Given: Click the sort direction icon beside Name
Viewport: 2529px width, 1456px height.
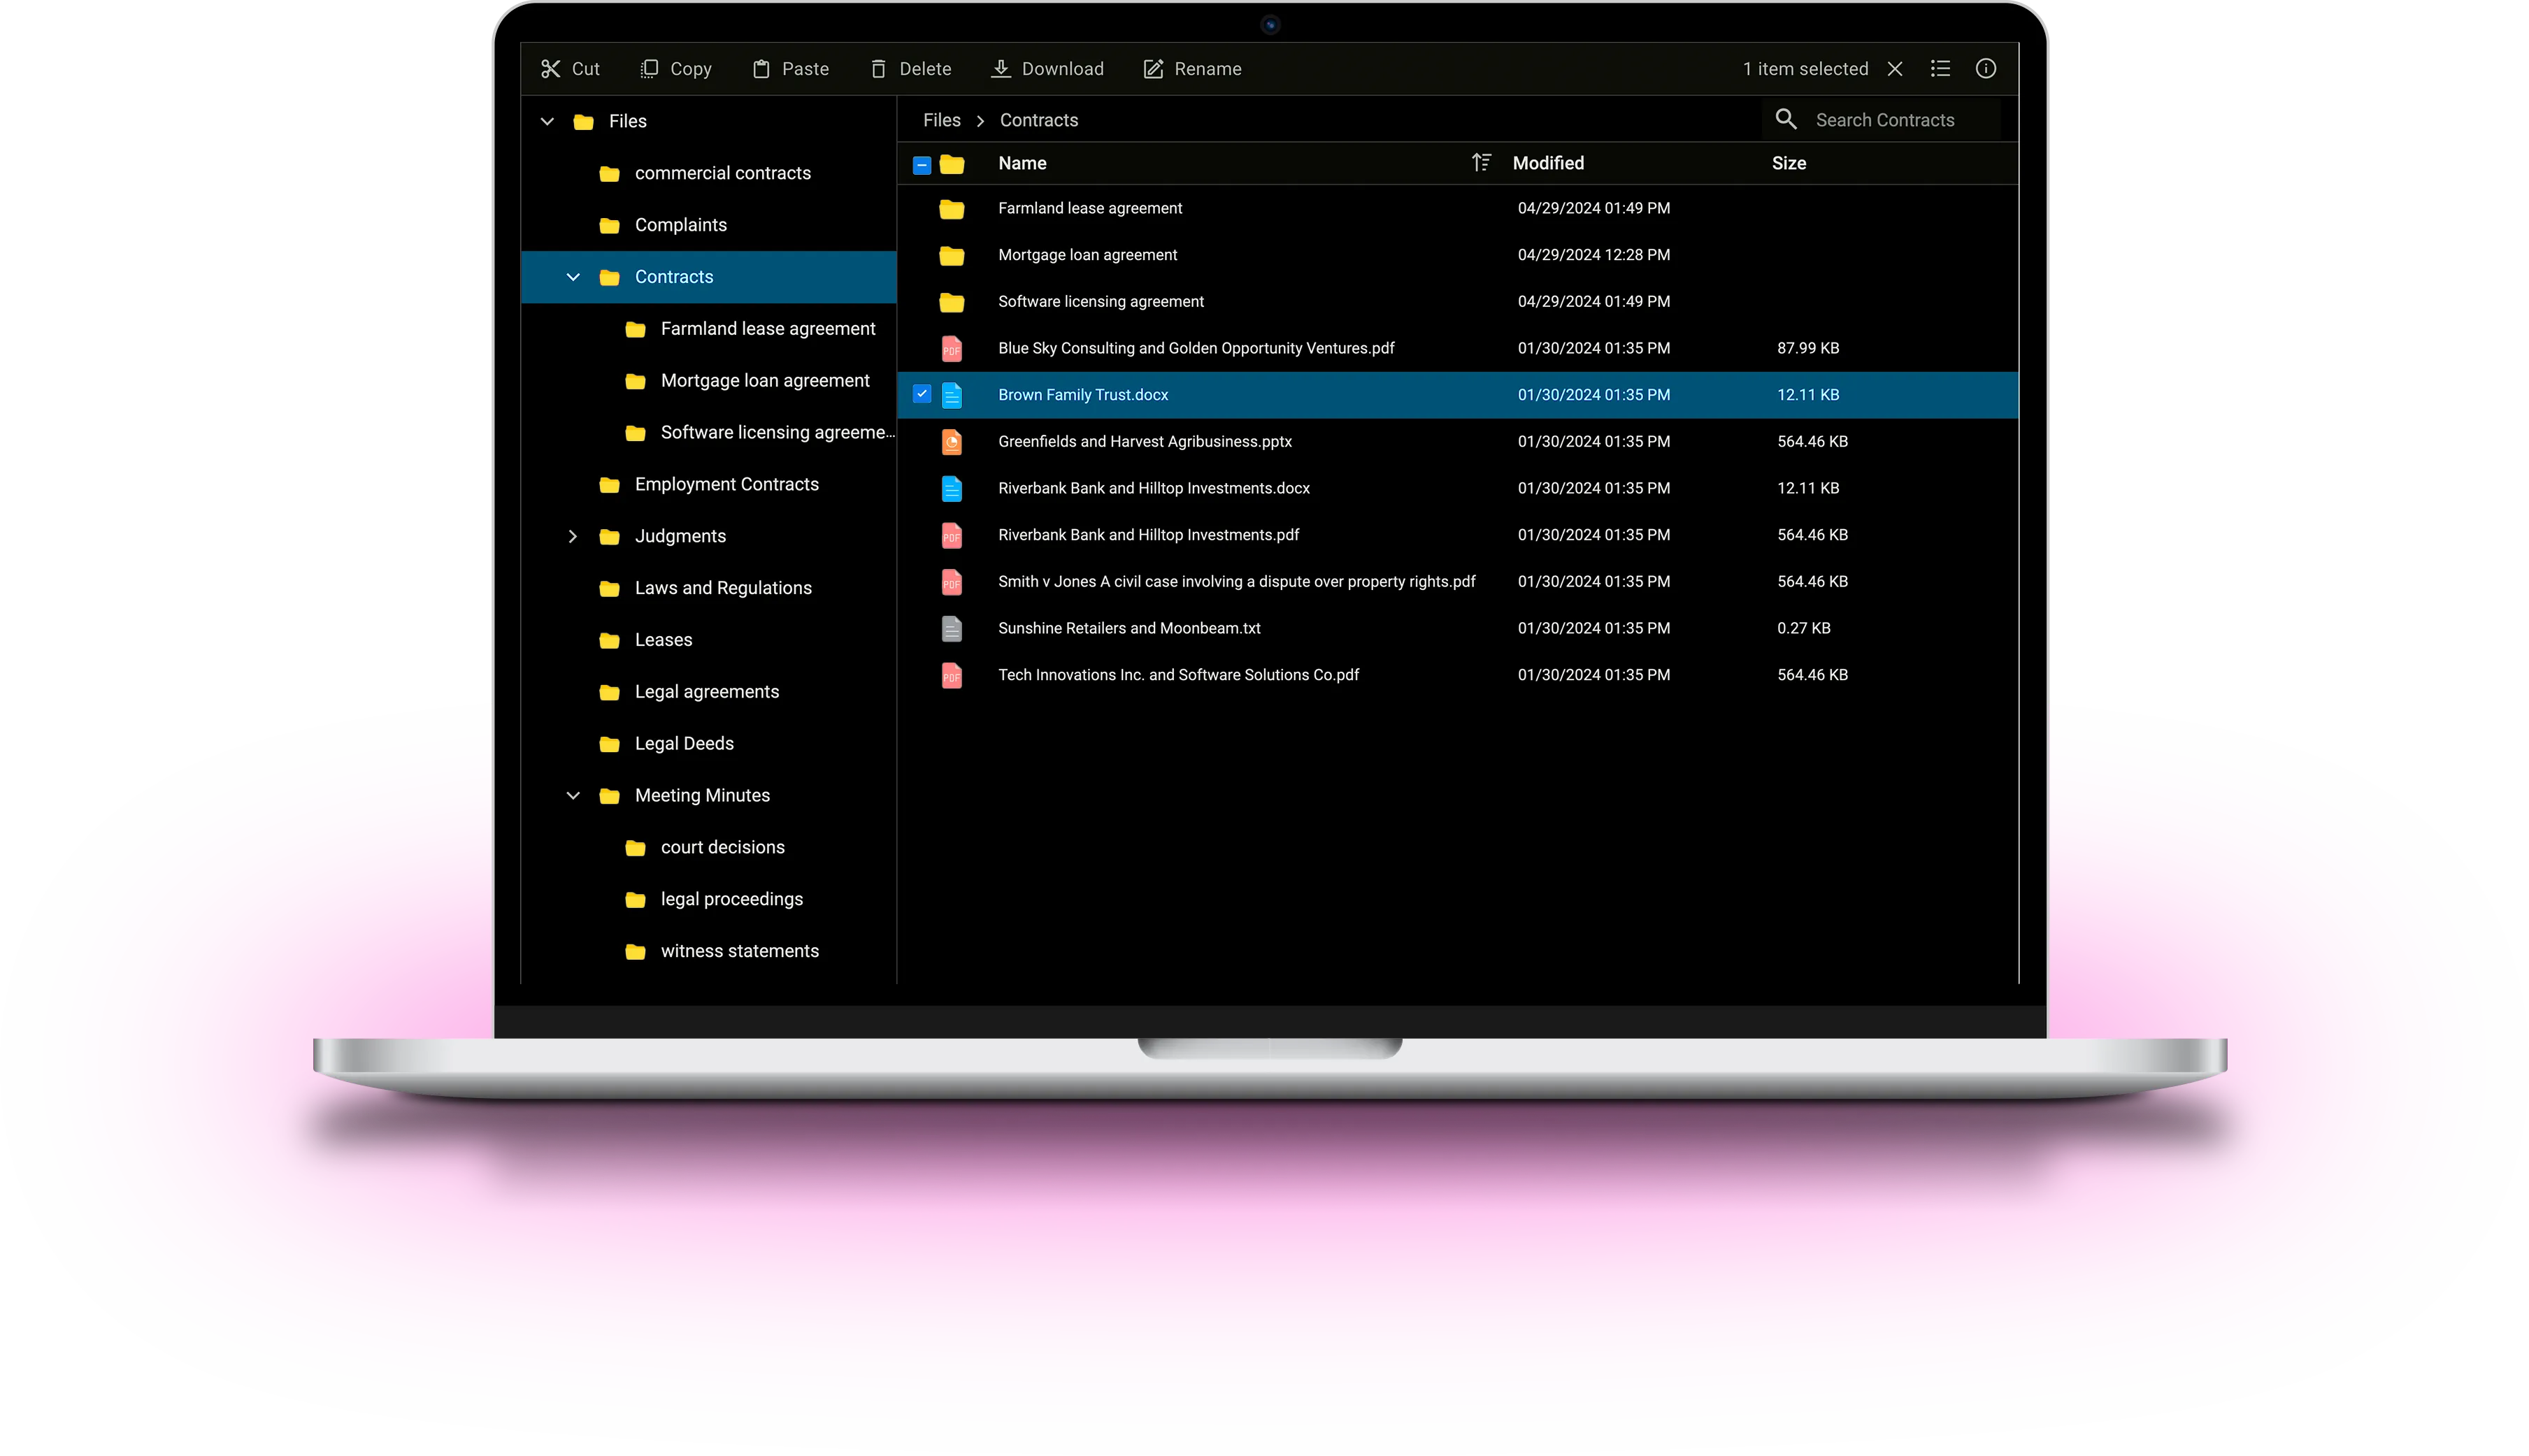Looking at the screenshot, I should [x=1481, y=163].
